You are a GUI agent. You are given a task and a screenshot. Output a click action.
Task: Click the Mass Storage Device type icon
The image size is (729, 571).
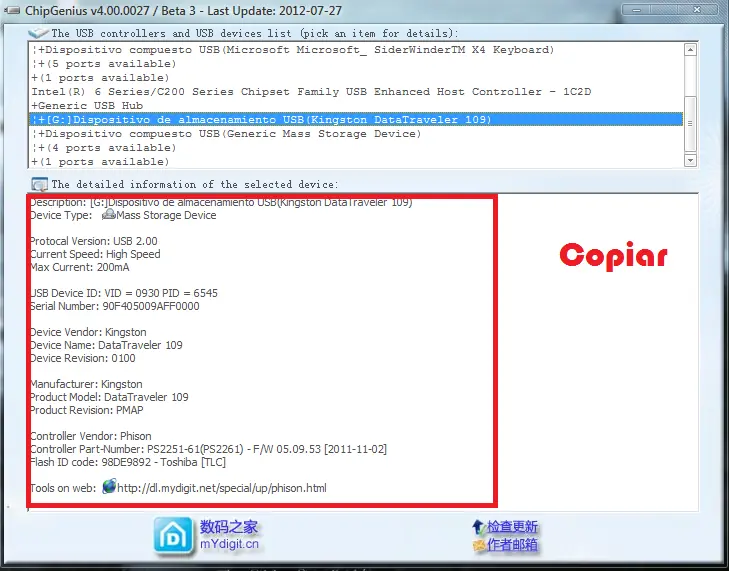click(109, 214)
